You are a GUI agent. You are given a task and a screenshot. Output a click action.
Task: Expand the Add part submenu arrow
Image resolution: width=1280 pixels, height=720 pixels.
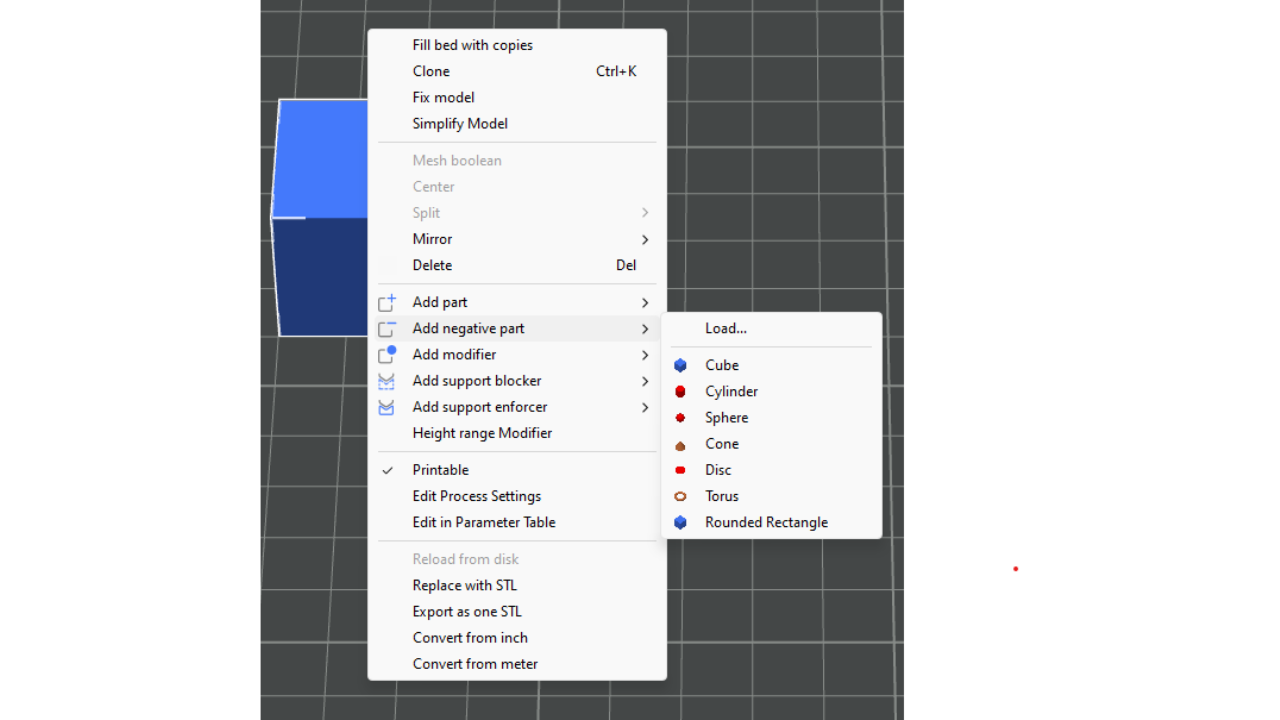pos(645,303)
